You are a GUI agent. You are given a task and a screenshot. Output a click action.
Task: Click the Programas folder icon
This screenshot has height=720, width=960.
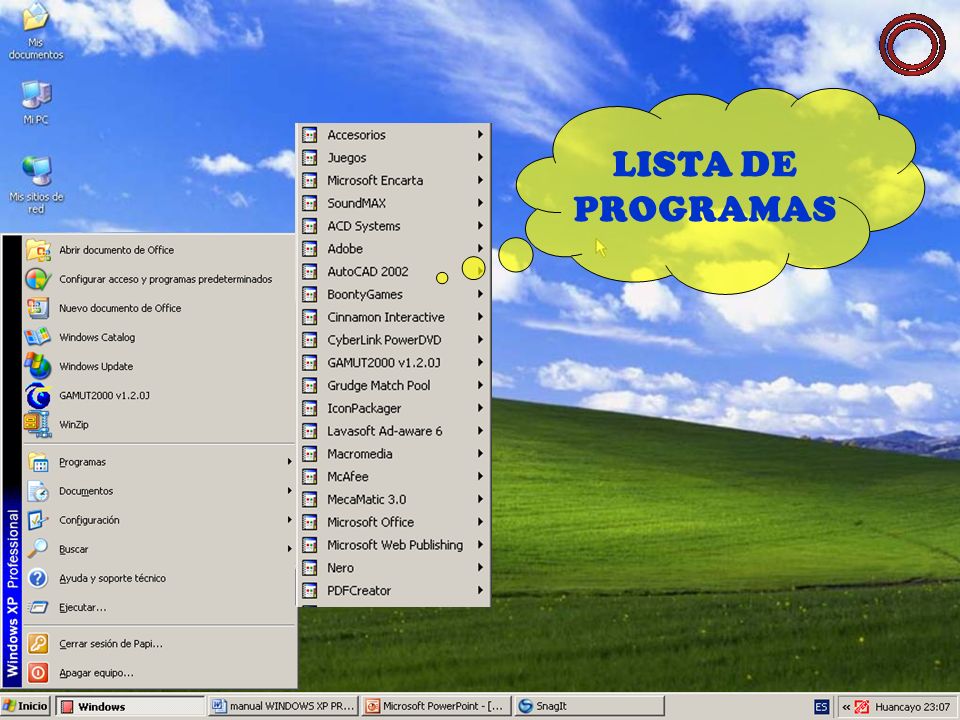(x=38, y=462)
